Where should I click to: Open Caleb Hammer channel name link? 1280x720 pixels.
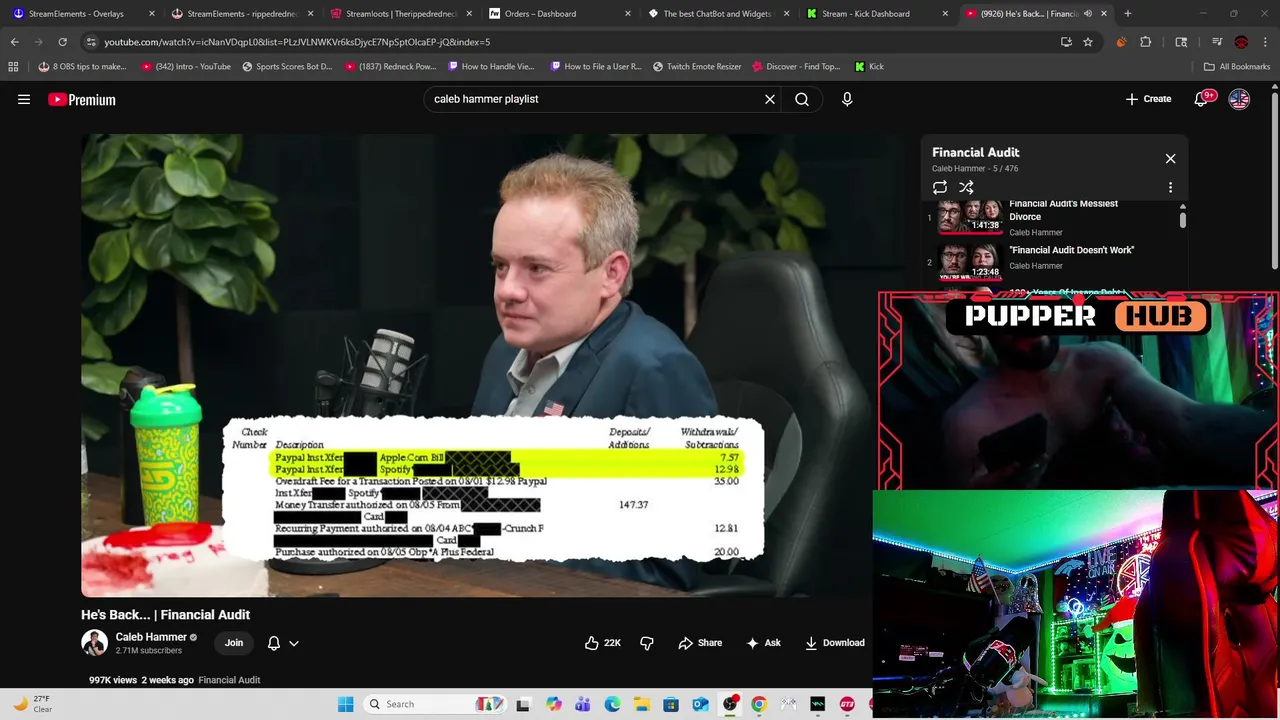(x=151, y=637)
